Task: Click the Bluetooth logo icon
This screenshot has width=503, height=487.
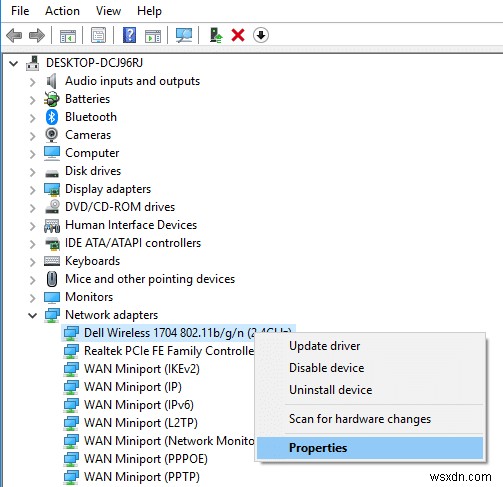Action: click(x=52, y=117)
